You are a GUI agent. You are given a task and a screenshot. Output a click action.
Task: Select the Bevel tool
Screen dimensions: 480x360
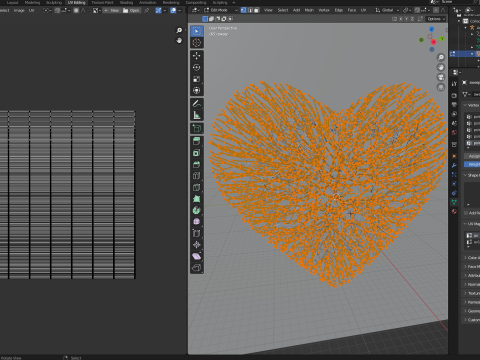(x=197, y=164)
